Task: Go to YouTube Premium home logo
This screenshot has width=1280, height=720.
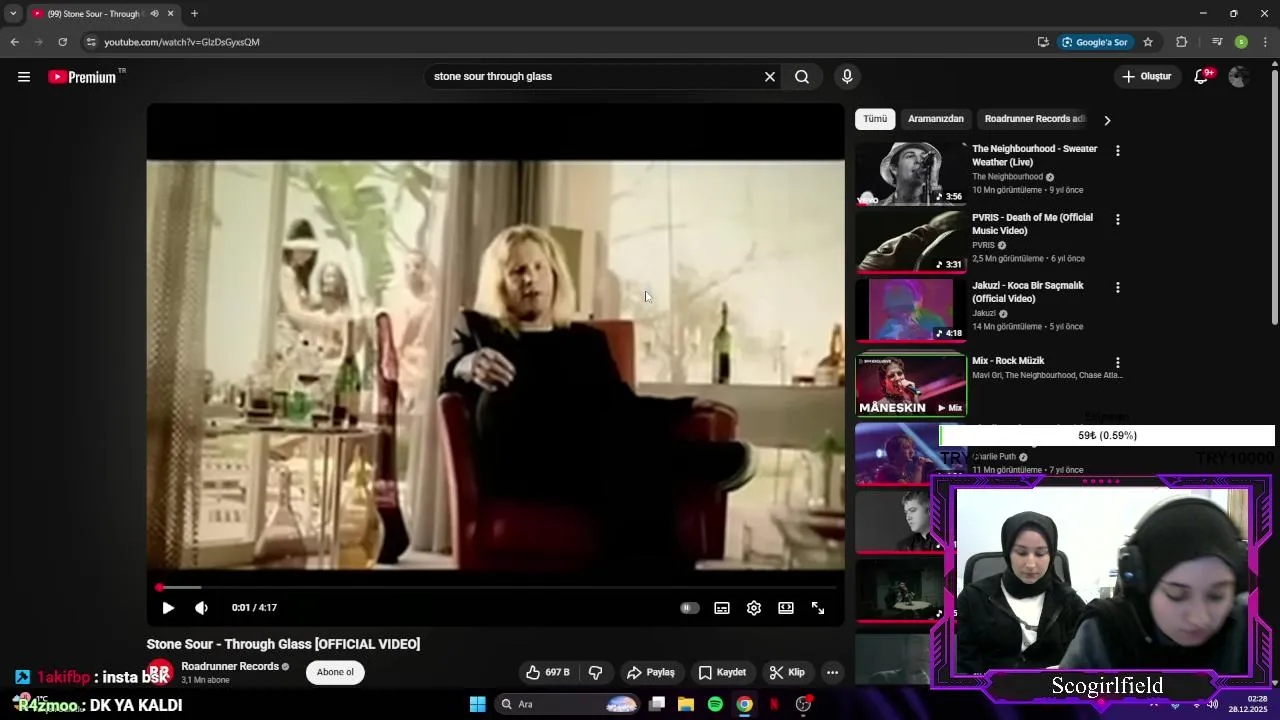Action: point(82,77)
